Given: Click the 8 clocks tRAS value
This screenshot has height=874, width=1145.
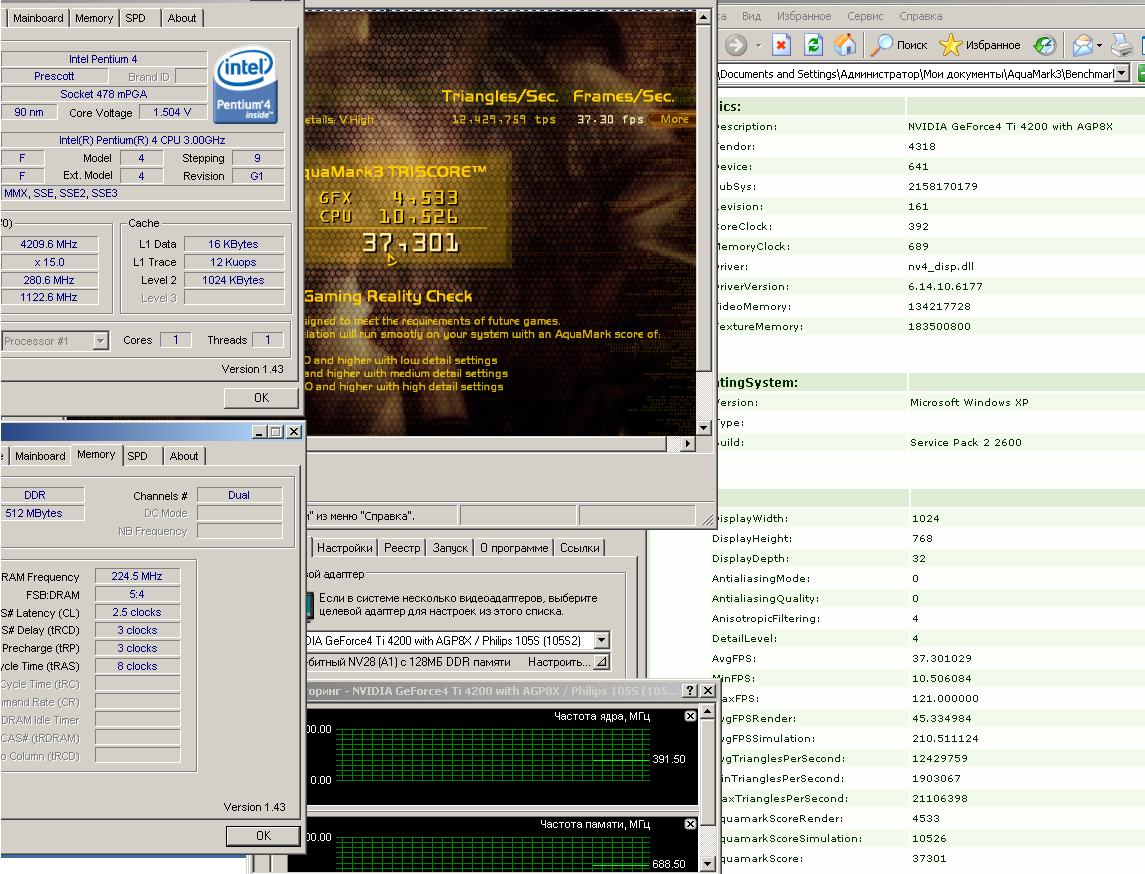Looking at the screenshot, I should coord(137,666).
